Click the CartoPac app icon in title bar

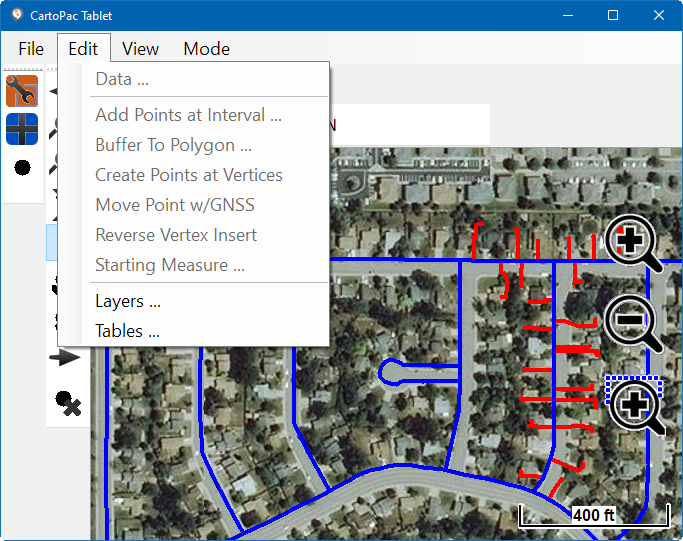16,15
